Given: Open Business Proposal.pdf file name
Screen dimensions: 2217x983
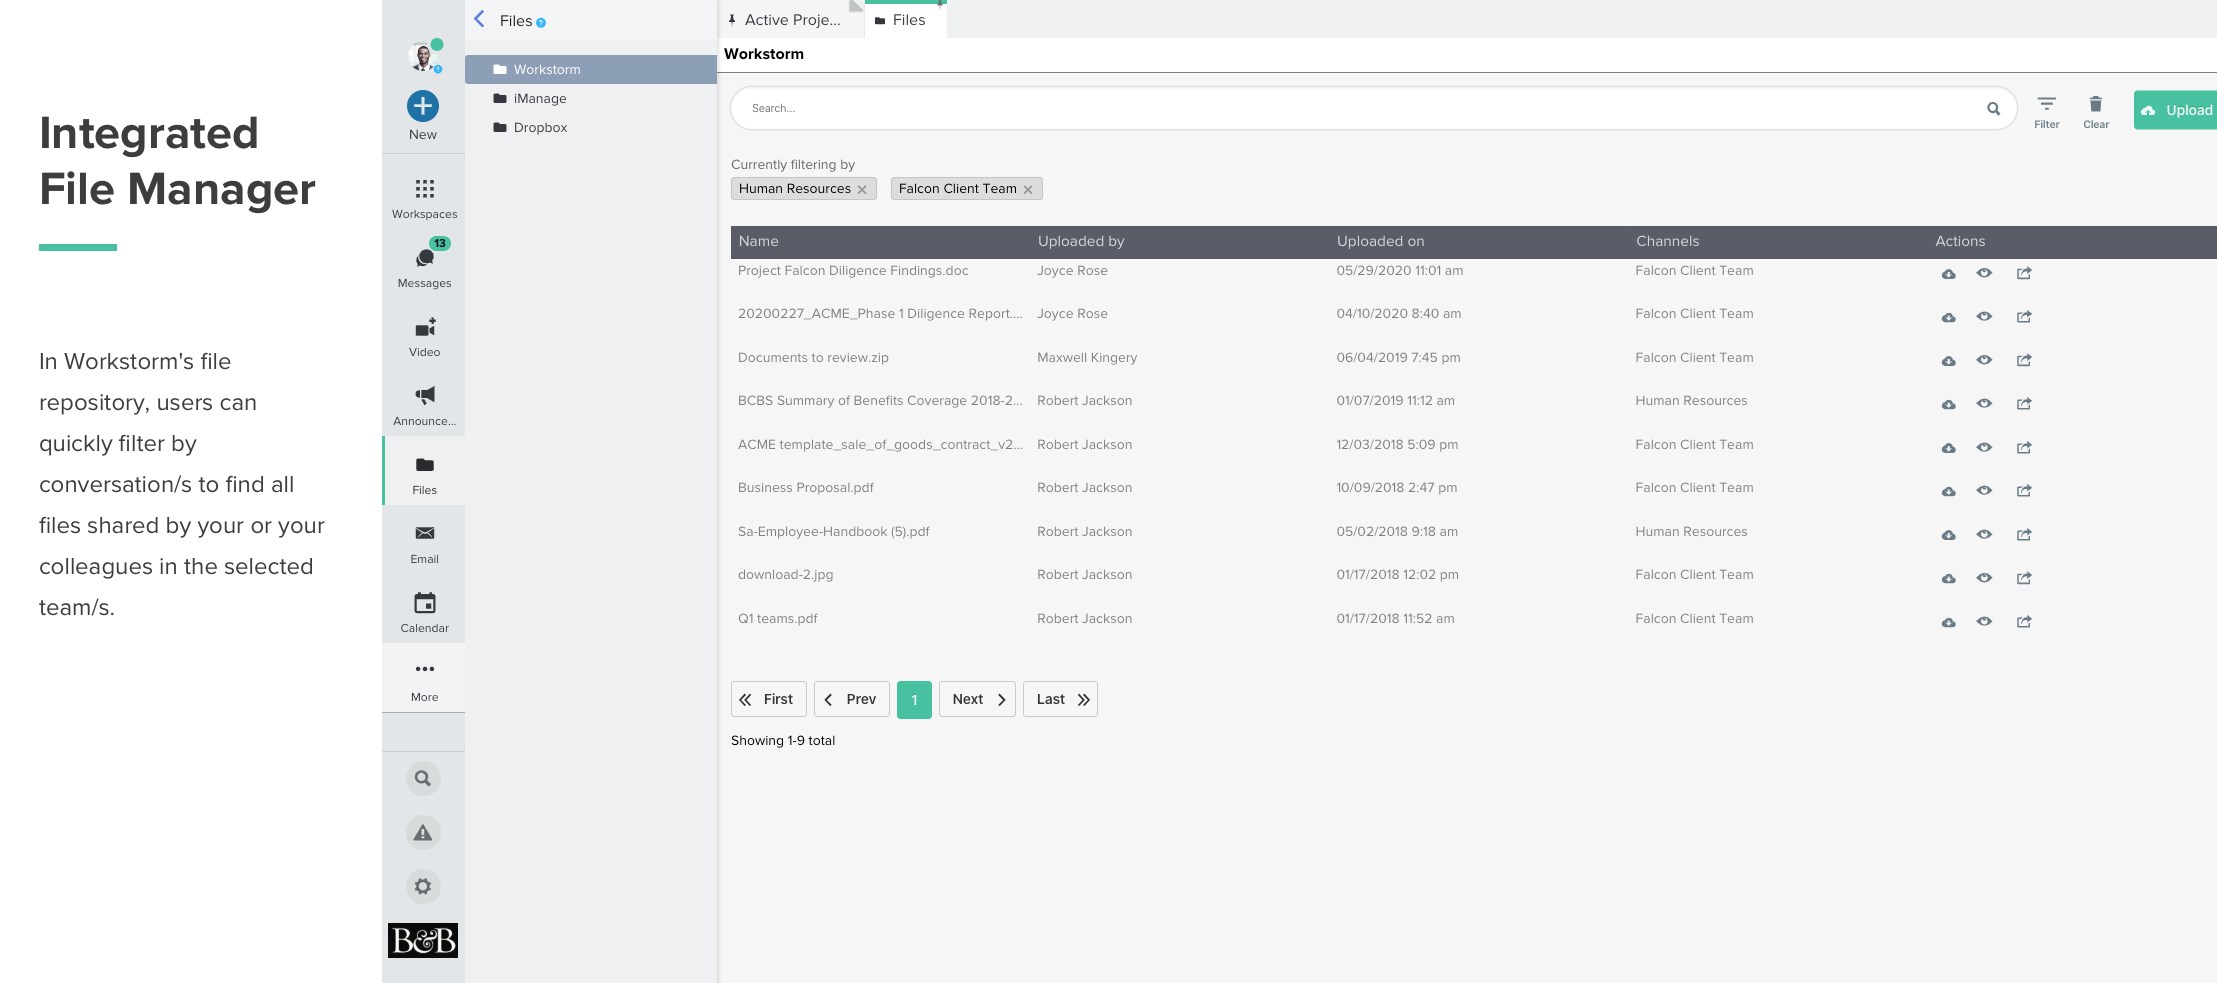Looking at the screenshot, I should (806, 488).
